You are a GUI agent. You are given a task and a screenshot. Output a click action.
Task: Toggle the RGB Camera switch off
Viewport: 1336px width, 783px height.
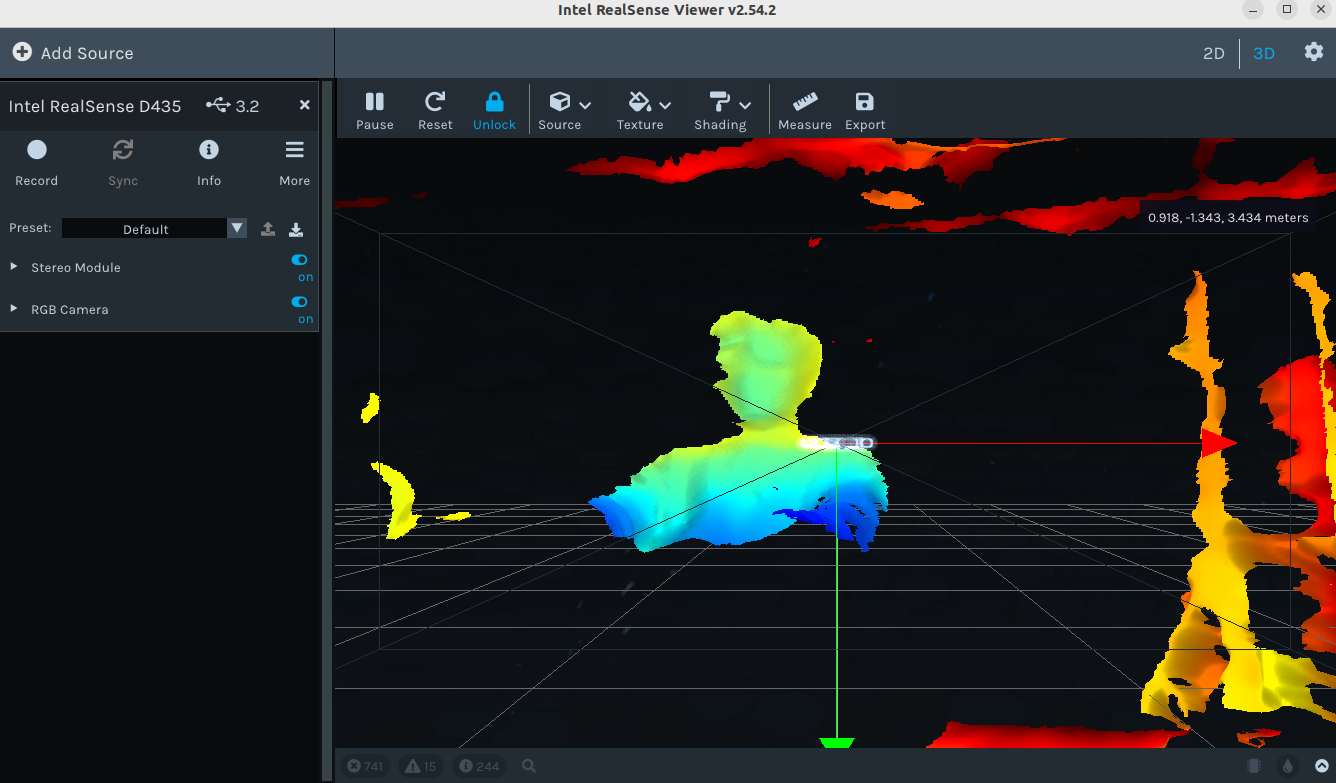pyautogui.click(x=300, y=302)
